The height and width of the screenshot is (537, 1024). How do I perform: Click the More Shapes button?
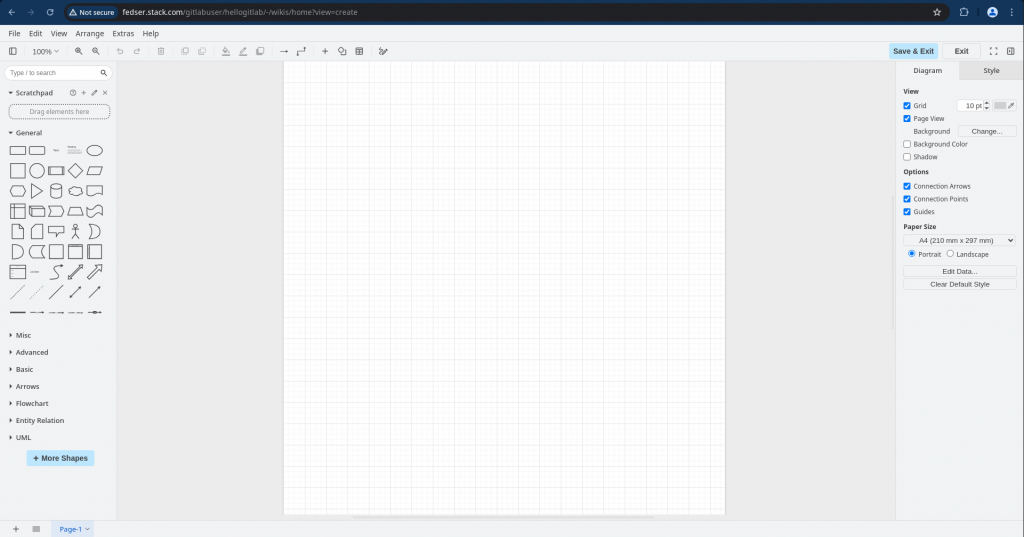[60, 458]
